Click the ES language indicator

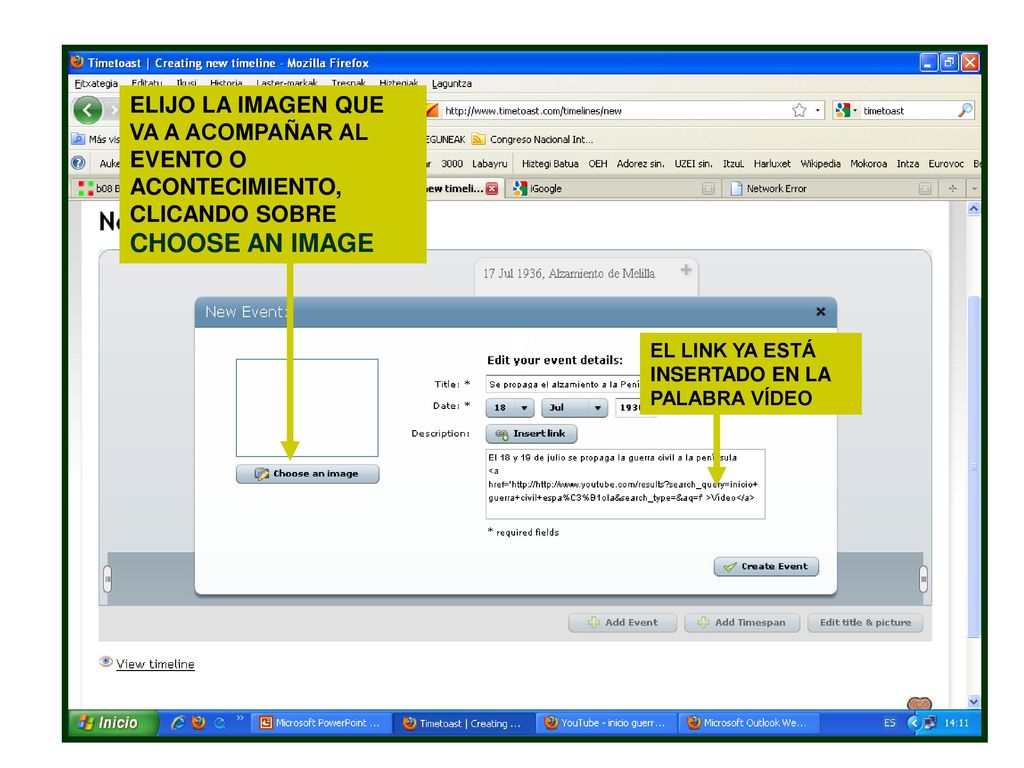coord(889,723)
